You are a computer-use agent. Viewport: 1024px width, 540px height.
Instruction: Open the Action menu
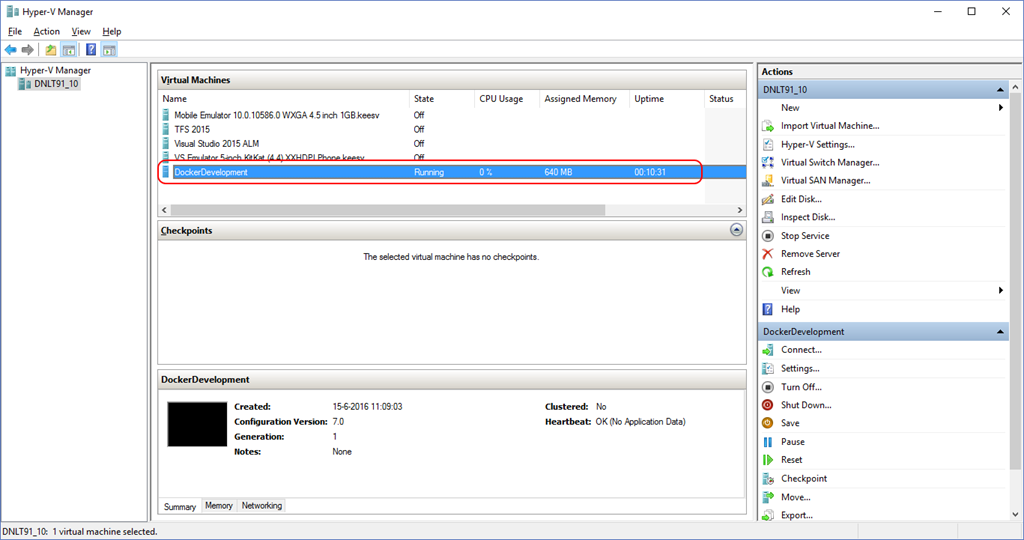pyautogui.click(x=46, y=31)
